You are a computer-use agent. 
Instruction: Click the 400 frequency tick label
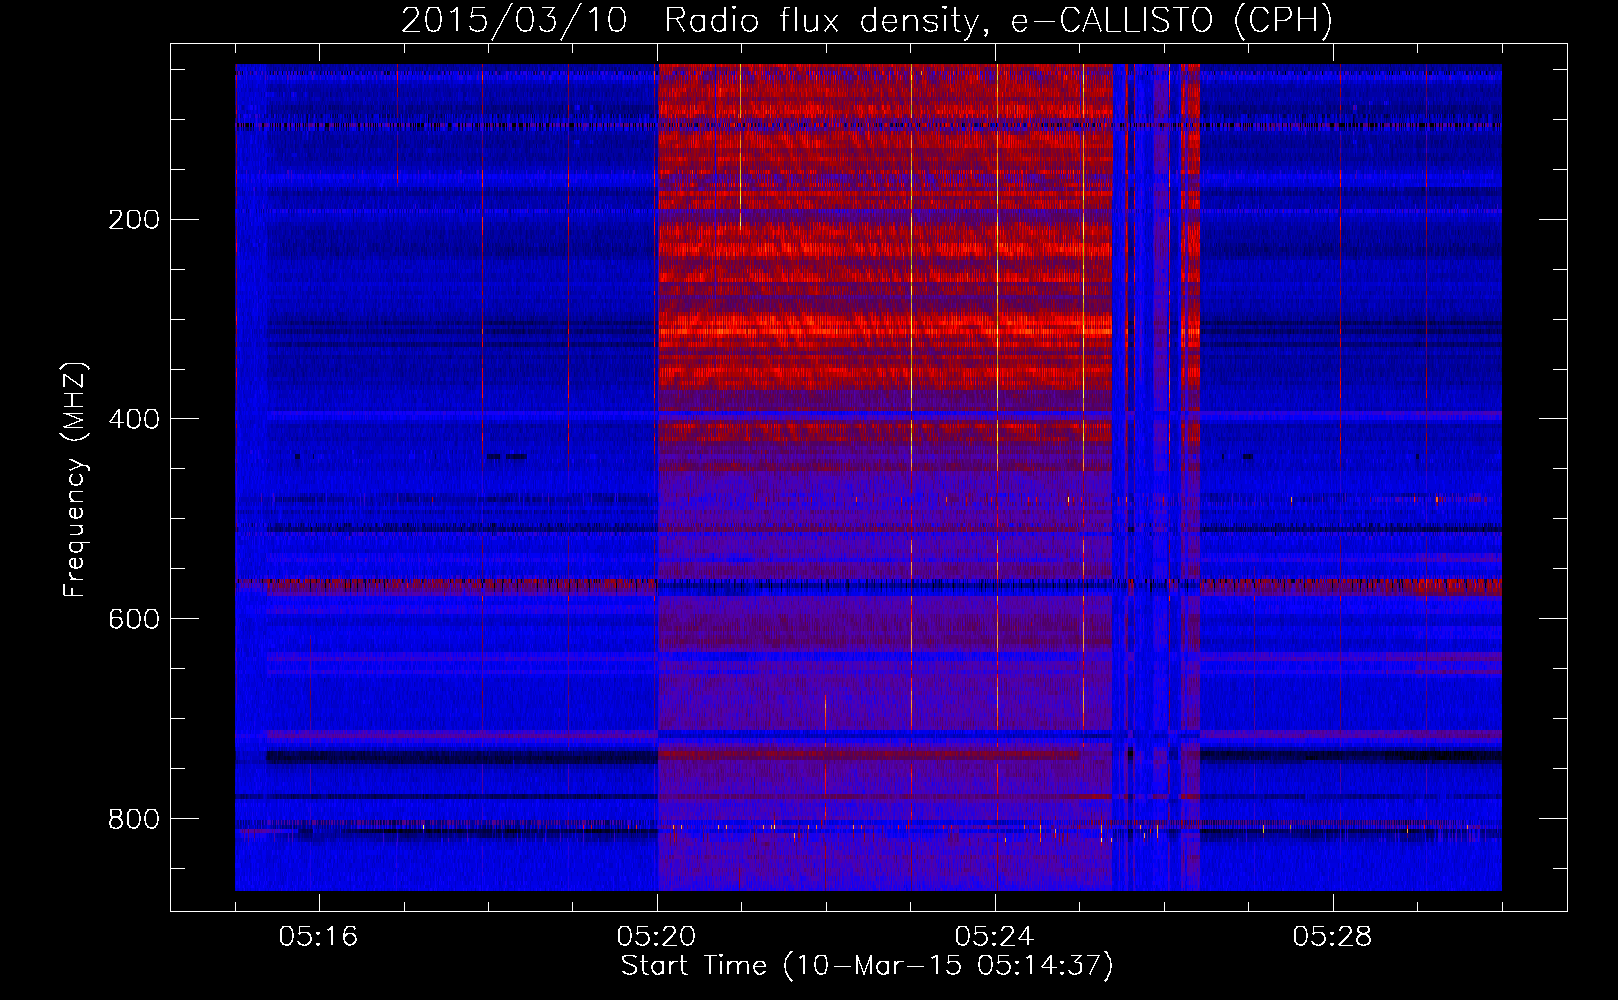point(134,419)
